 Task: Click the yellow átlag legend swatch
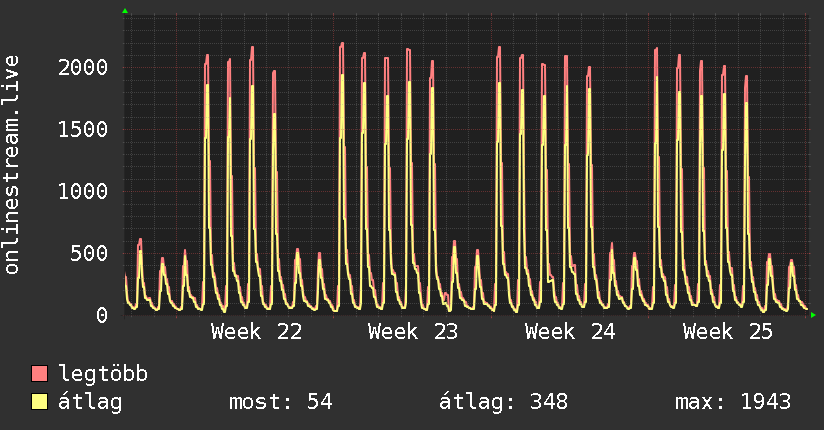pyautogui.click(x=39, y=401)
